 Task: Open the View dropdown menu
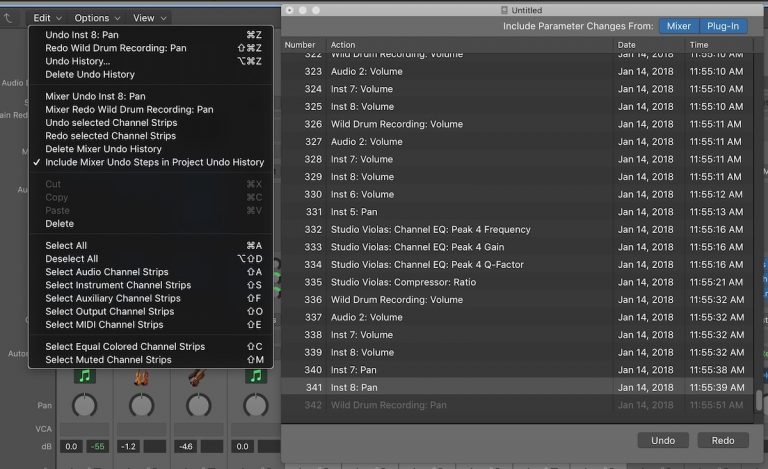click(x=149, y=18)
